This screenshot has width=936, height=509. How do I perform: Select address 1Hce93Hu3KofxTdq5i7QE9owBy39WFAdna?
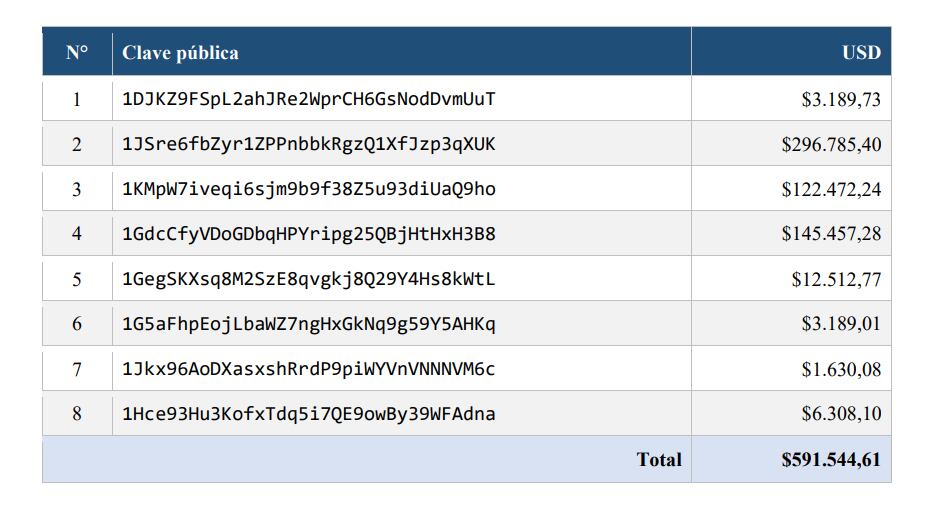(x=309, y=414)
